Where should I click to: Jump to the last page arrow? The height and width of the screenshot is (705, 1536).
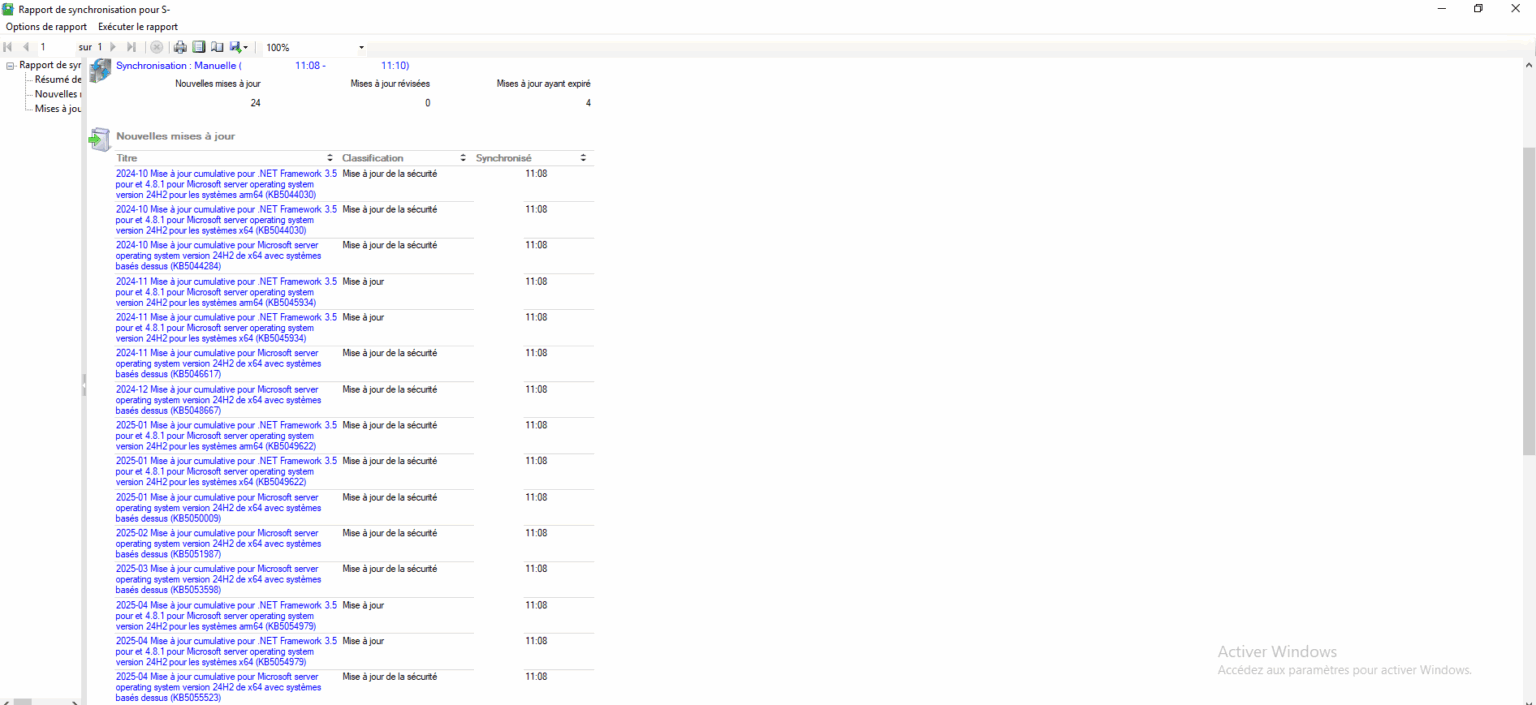point(131,47)
